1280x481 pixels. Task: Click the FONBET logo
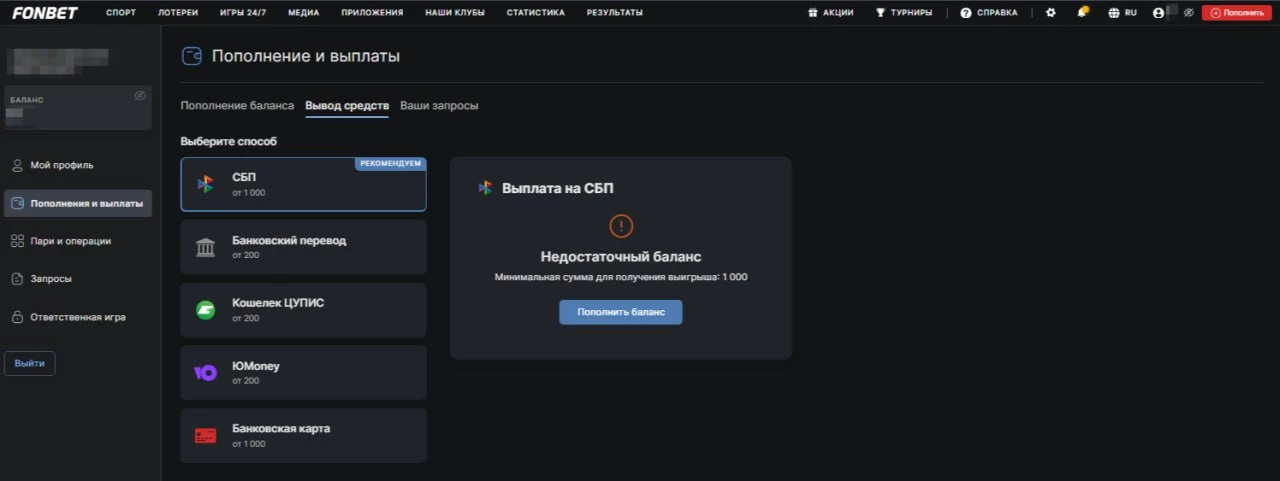click(x=45, y=13)
